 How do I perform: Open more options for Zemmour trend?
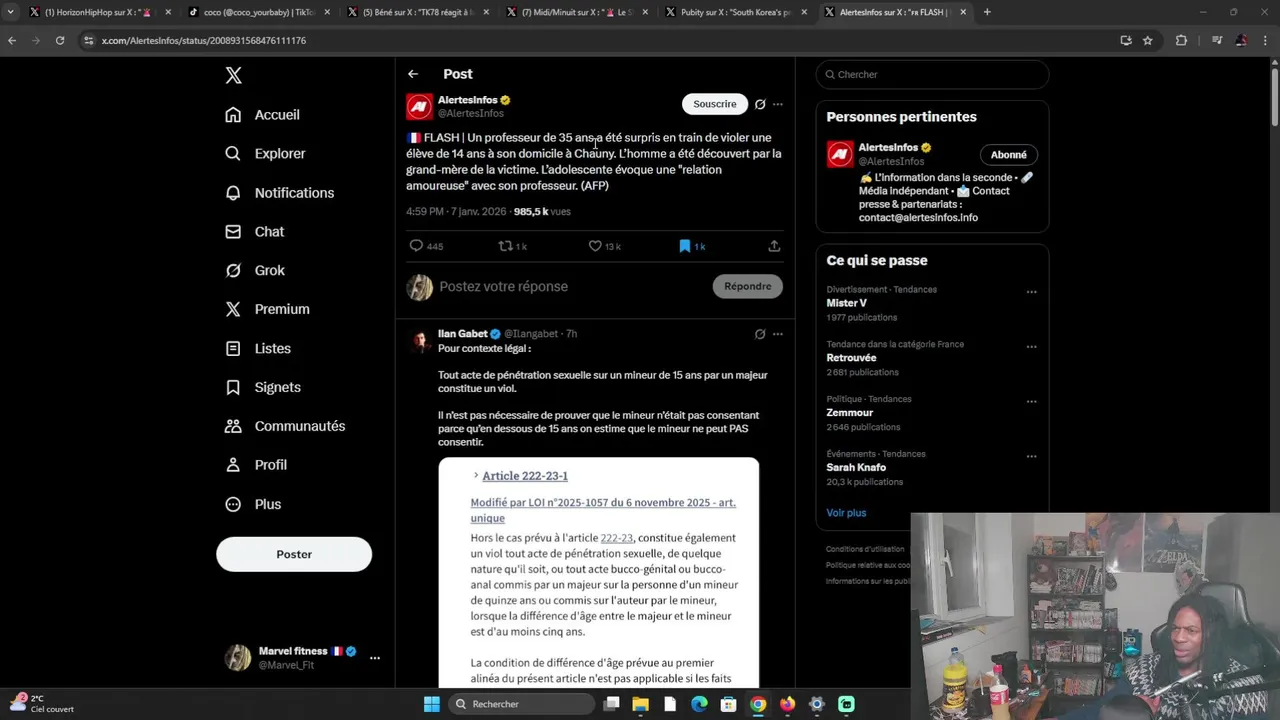1031,402
